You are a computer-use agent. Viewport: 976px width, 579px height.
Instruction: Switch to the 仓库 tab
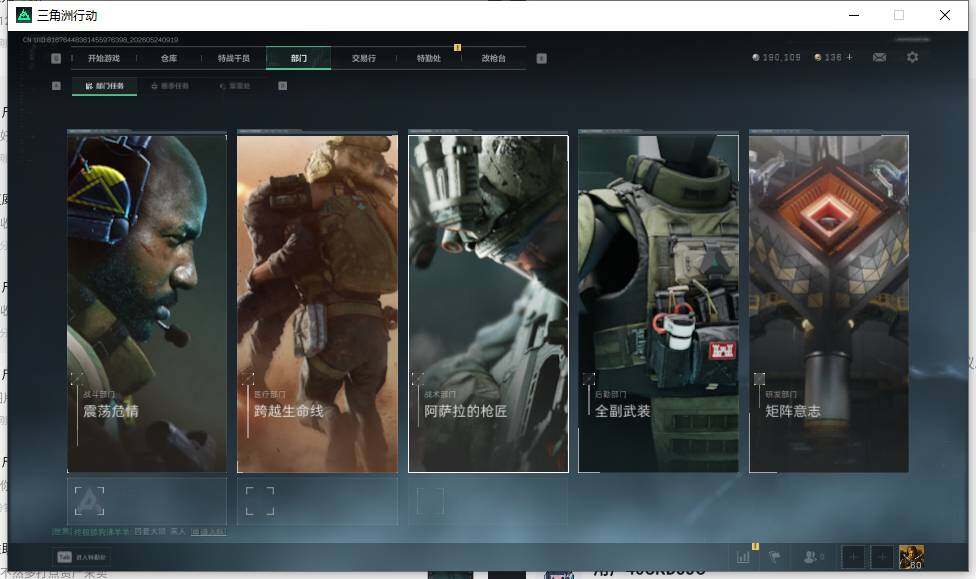coord(169,59)
